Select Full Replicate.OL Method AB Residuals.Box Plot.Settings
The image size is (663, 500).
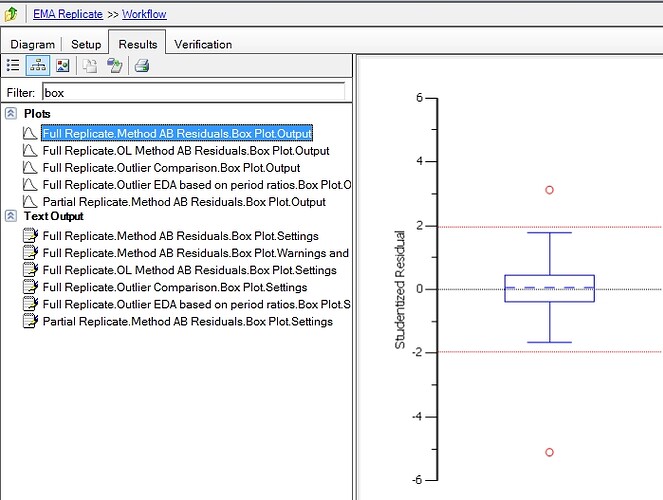(x=189, y=270)
